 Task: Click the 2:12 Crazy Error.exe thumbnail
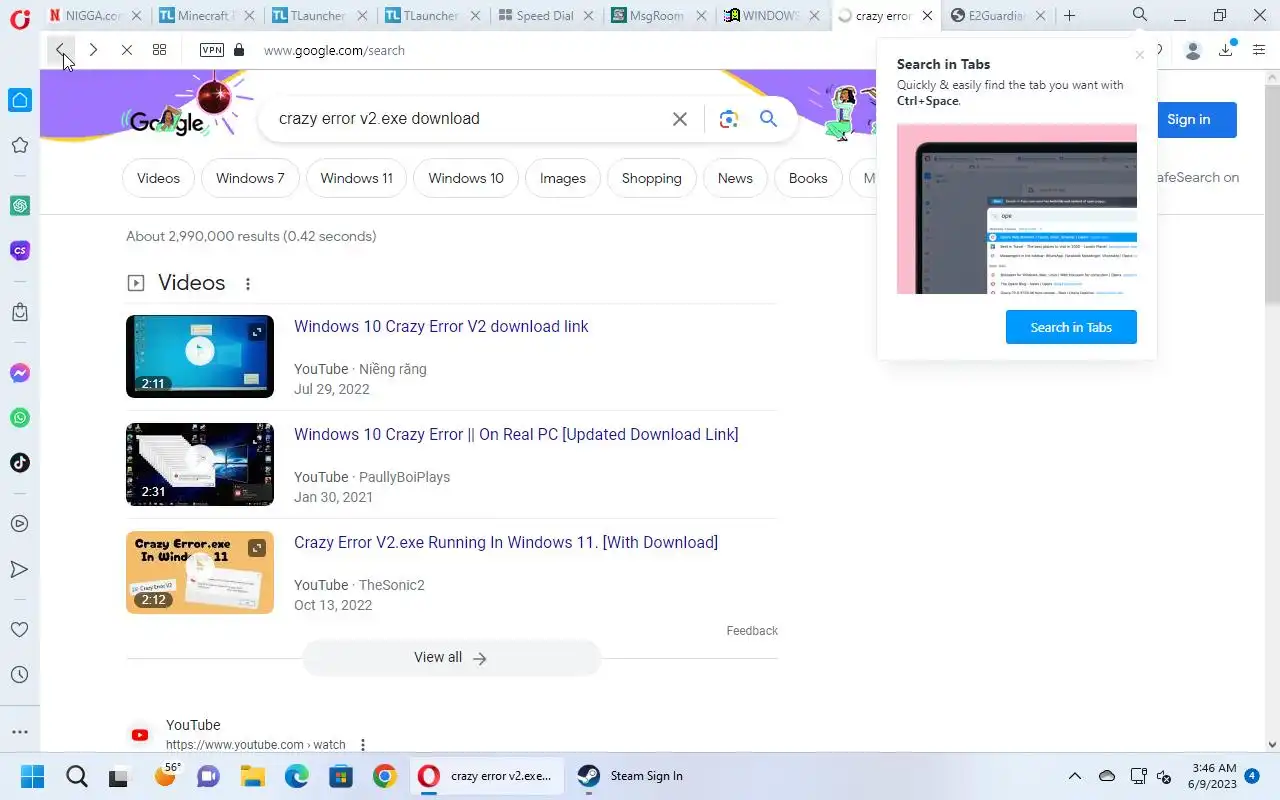200,572
